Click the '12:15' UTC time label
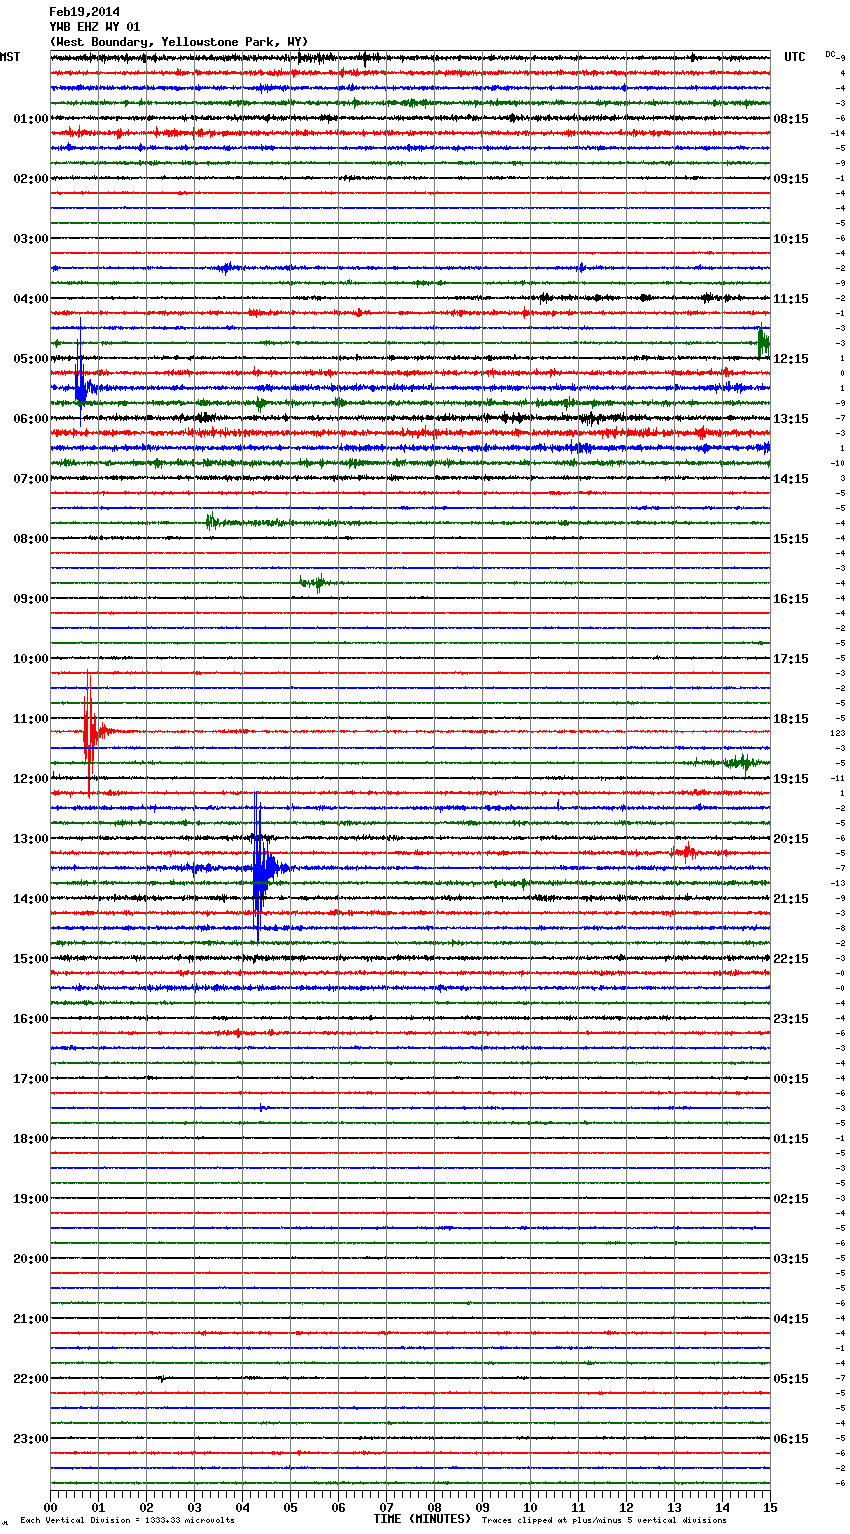 point(791,359)
